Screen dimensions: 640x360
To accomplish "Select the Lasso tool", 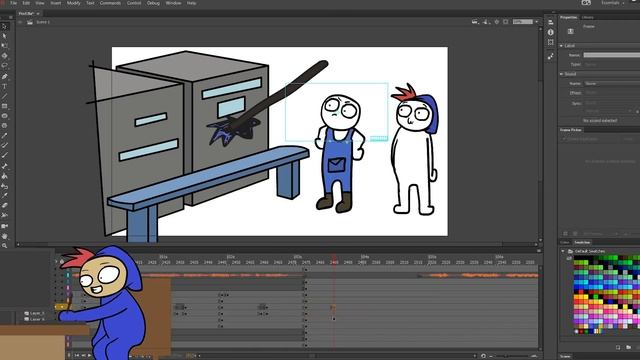I will tap(4, 65).
